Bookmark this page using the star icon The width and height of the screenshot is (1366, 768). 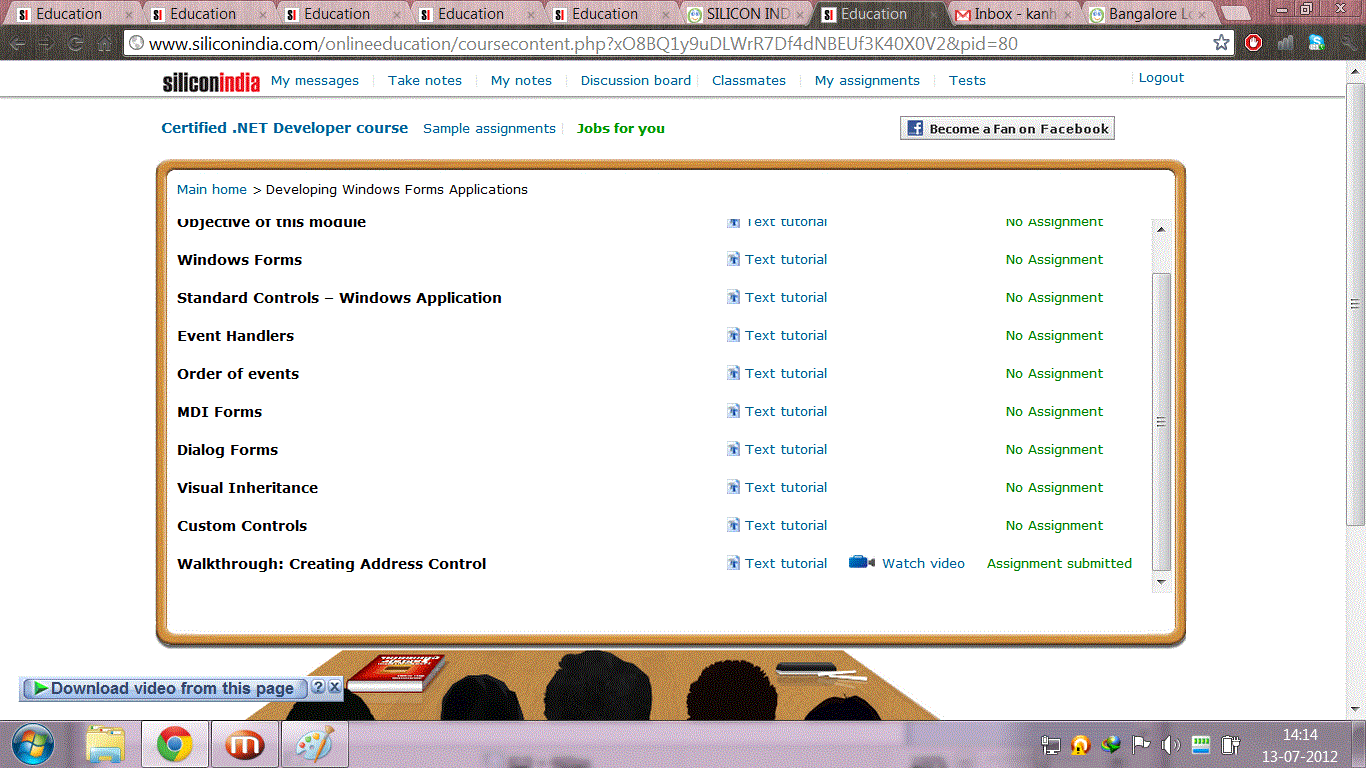click(x=1221, y=43)
